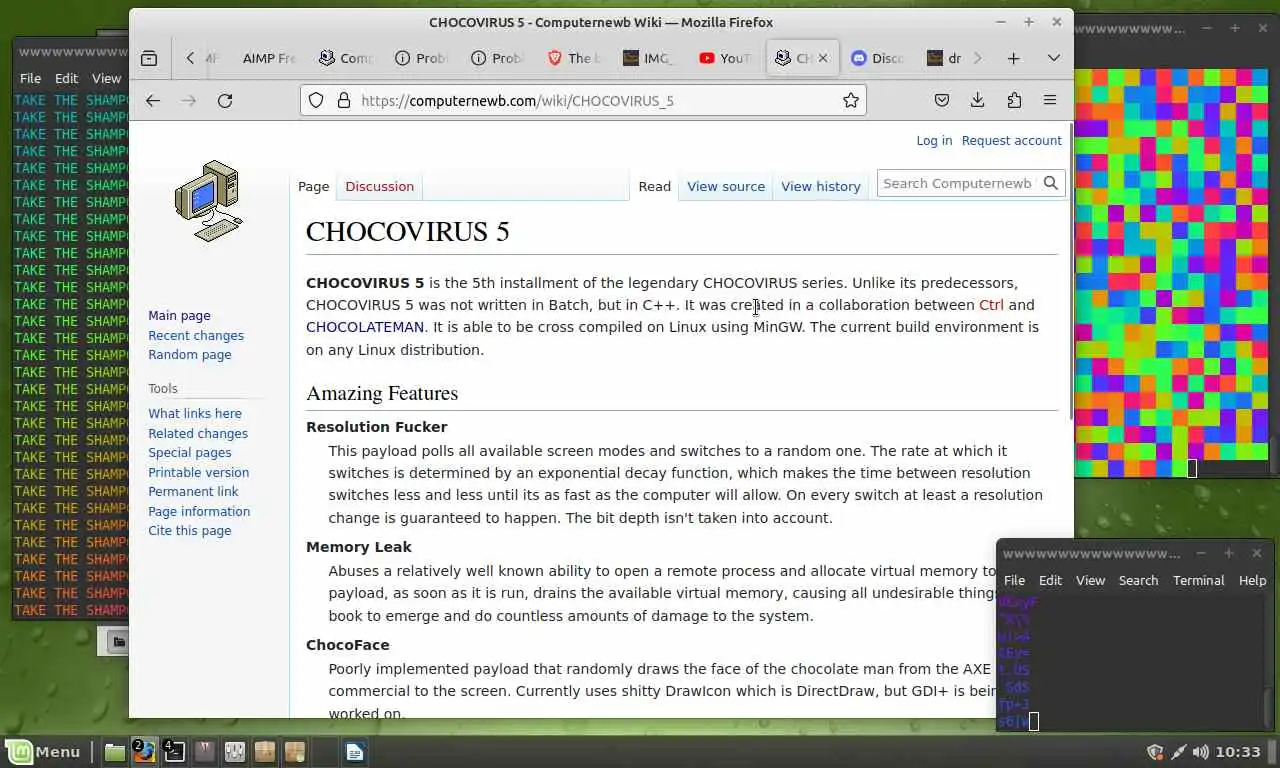Open Edit menu in bottom-right terminal
Viewport: 1280px width, 768px height.
(x=1050, y=580)
